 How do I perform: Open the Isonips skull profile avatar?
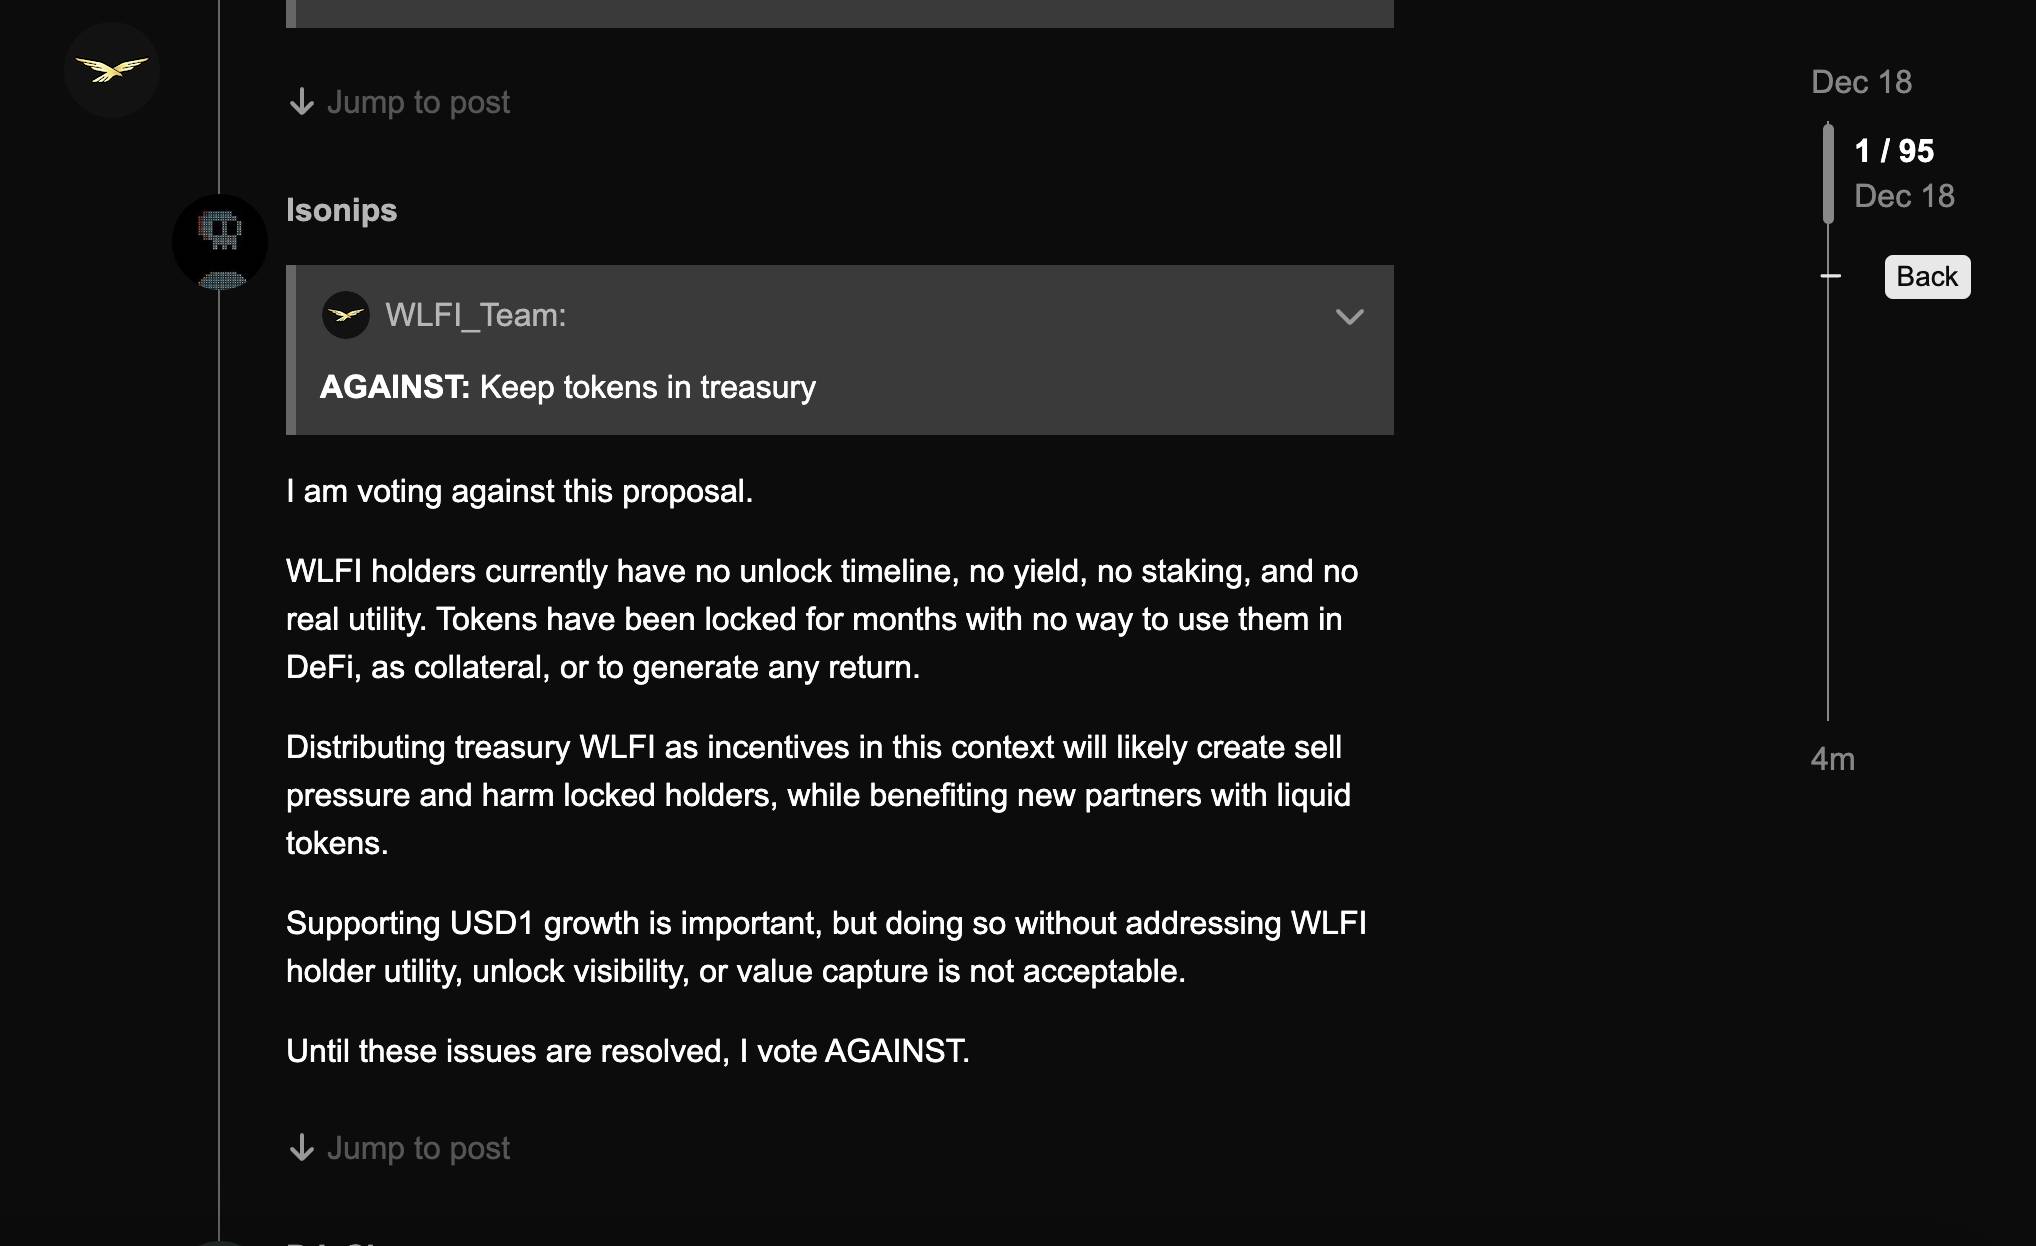[x=220, y=241]
